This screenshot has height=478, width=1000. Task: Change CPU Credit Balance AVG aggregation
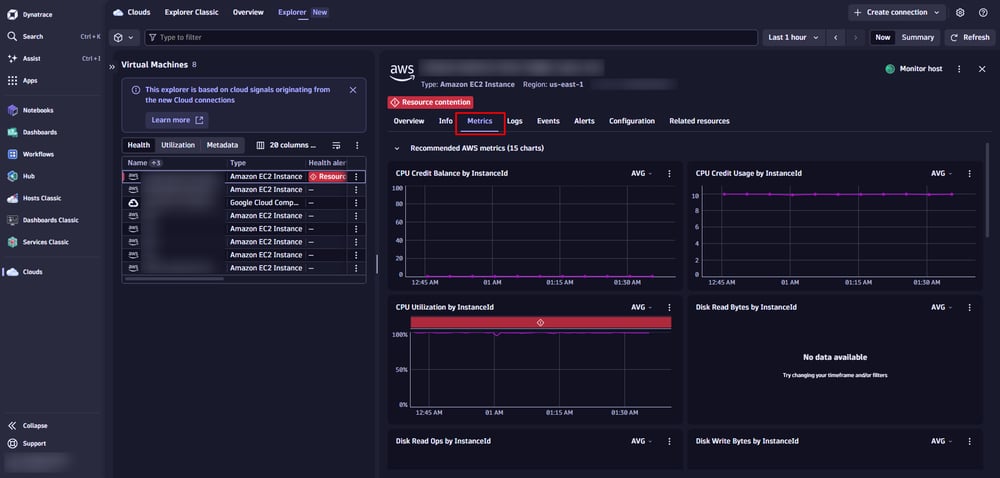click(642, 173)
